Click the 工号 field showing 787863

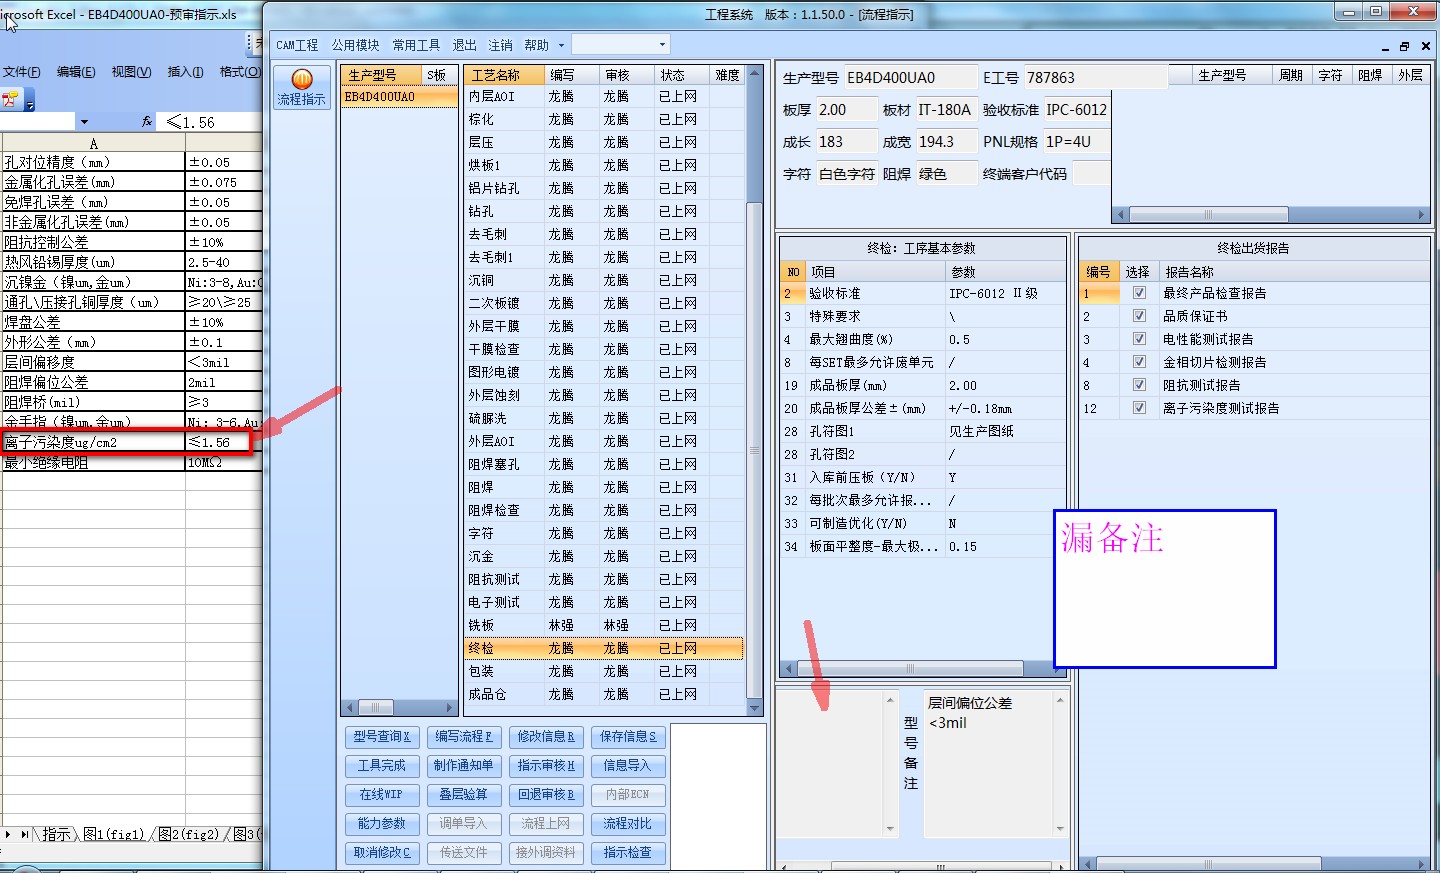click(1095, 78)
